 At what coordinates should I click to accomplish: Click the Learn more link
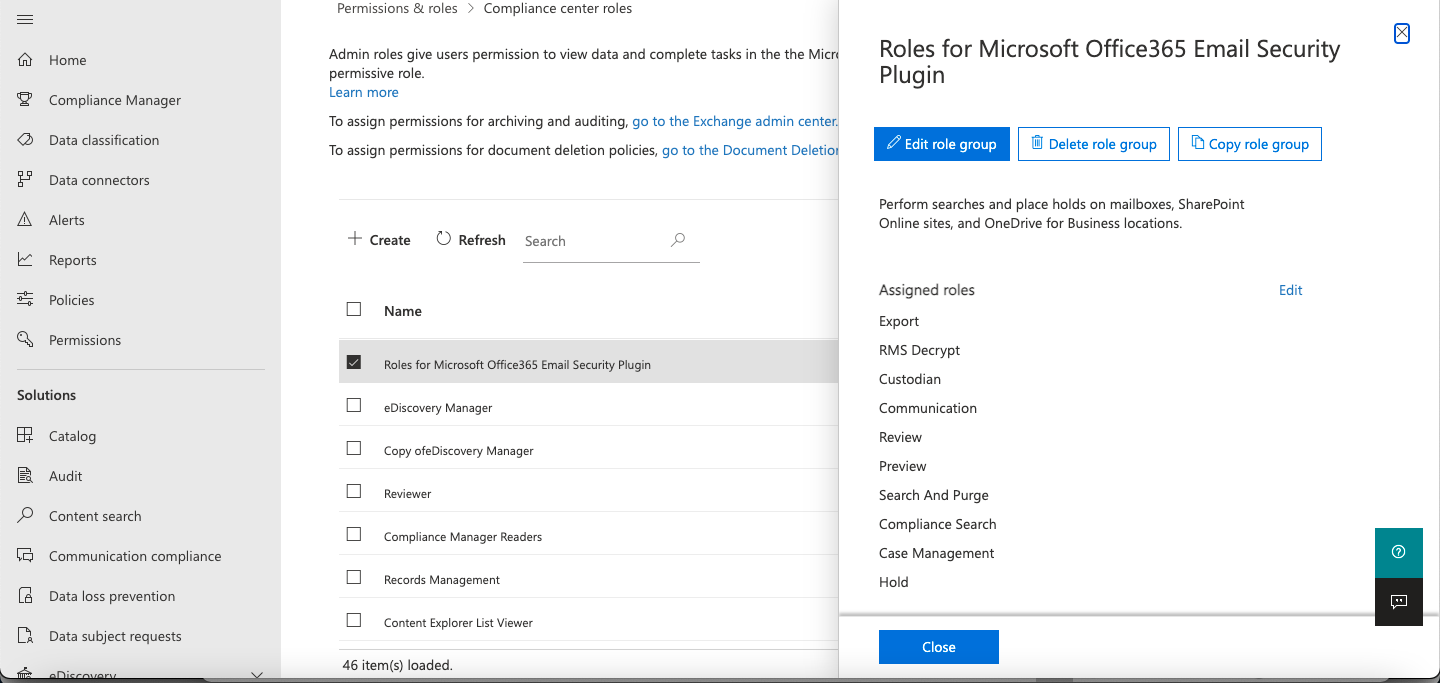[364, 92]
